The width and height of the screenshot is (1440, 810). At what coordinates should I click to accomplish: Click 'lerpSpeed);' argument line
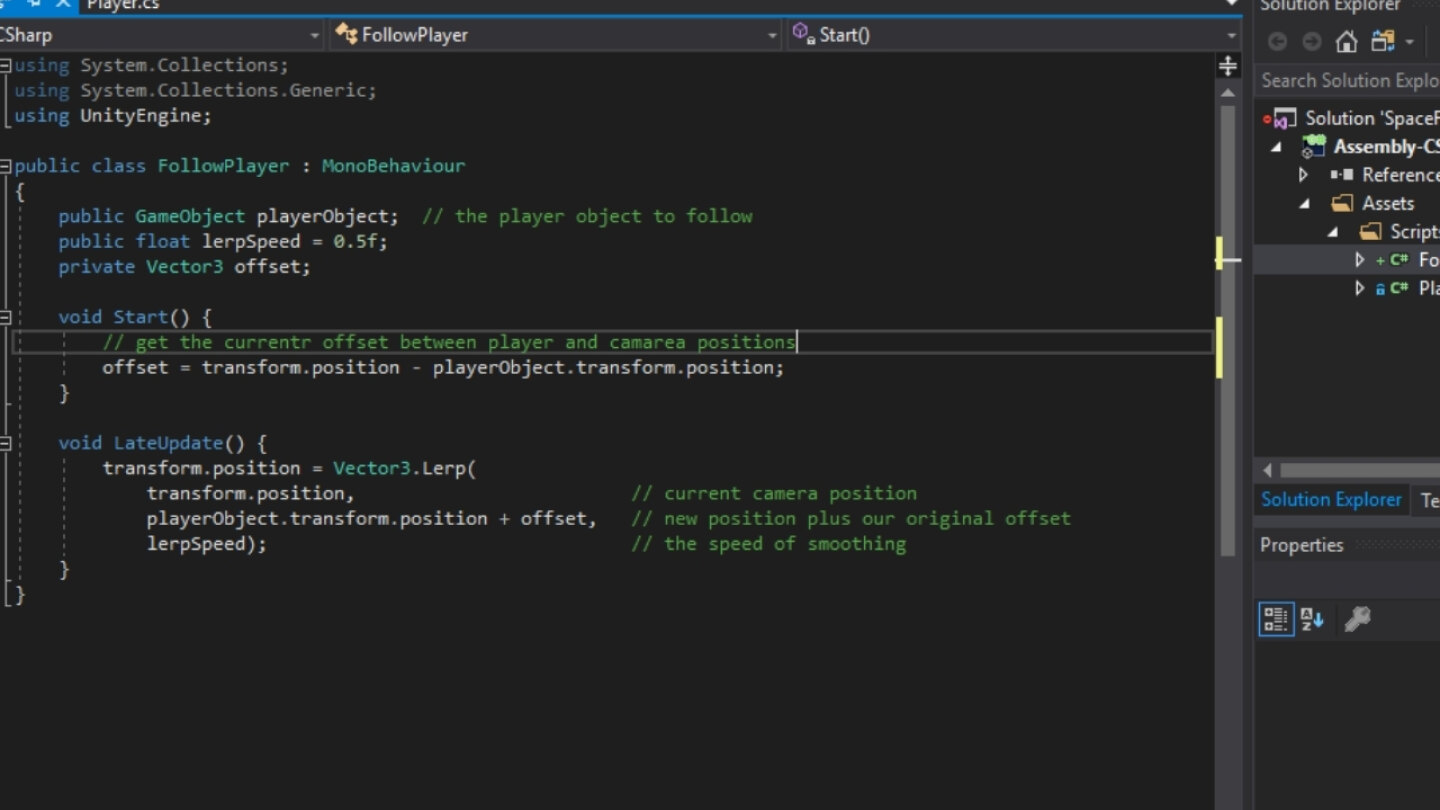[x=207, y=544]
